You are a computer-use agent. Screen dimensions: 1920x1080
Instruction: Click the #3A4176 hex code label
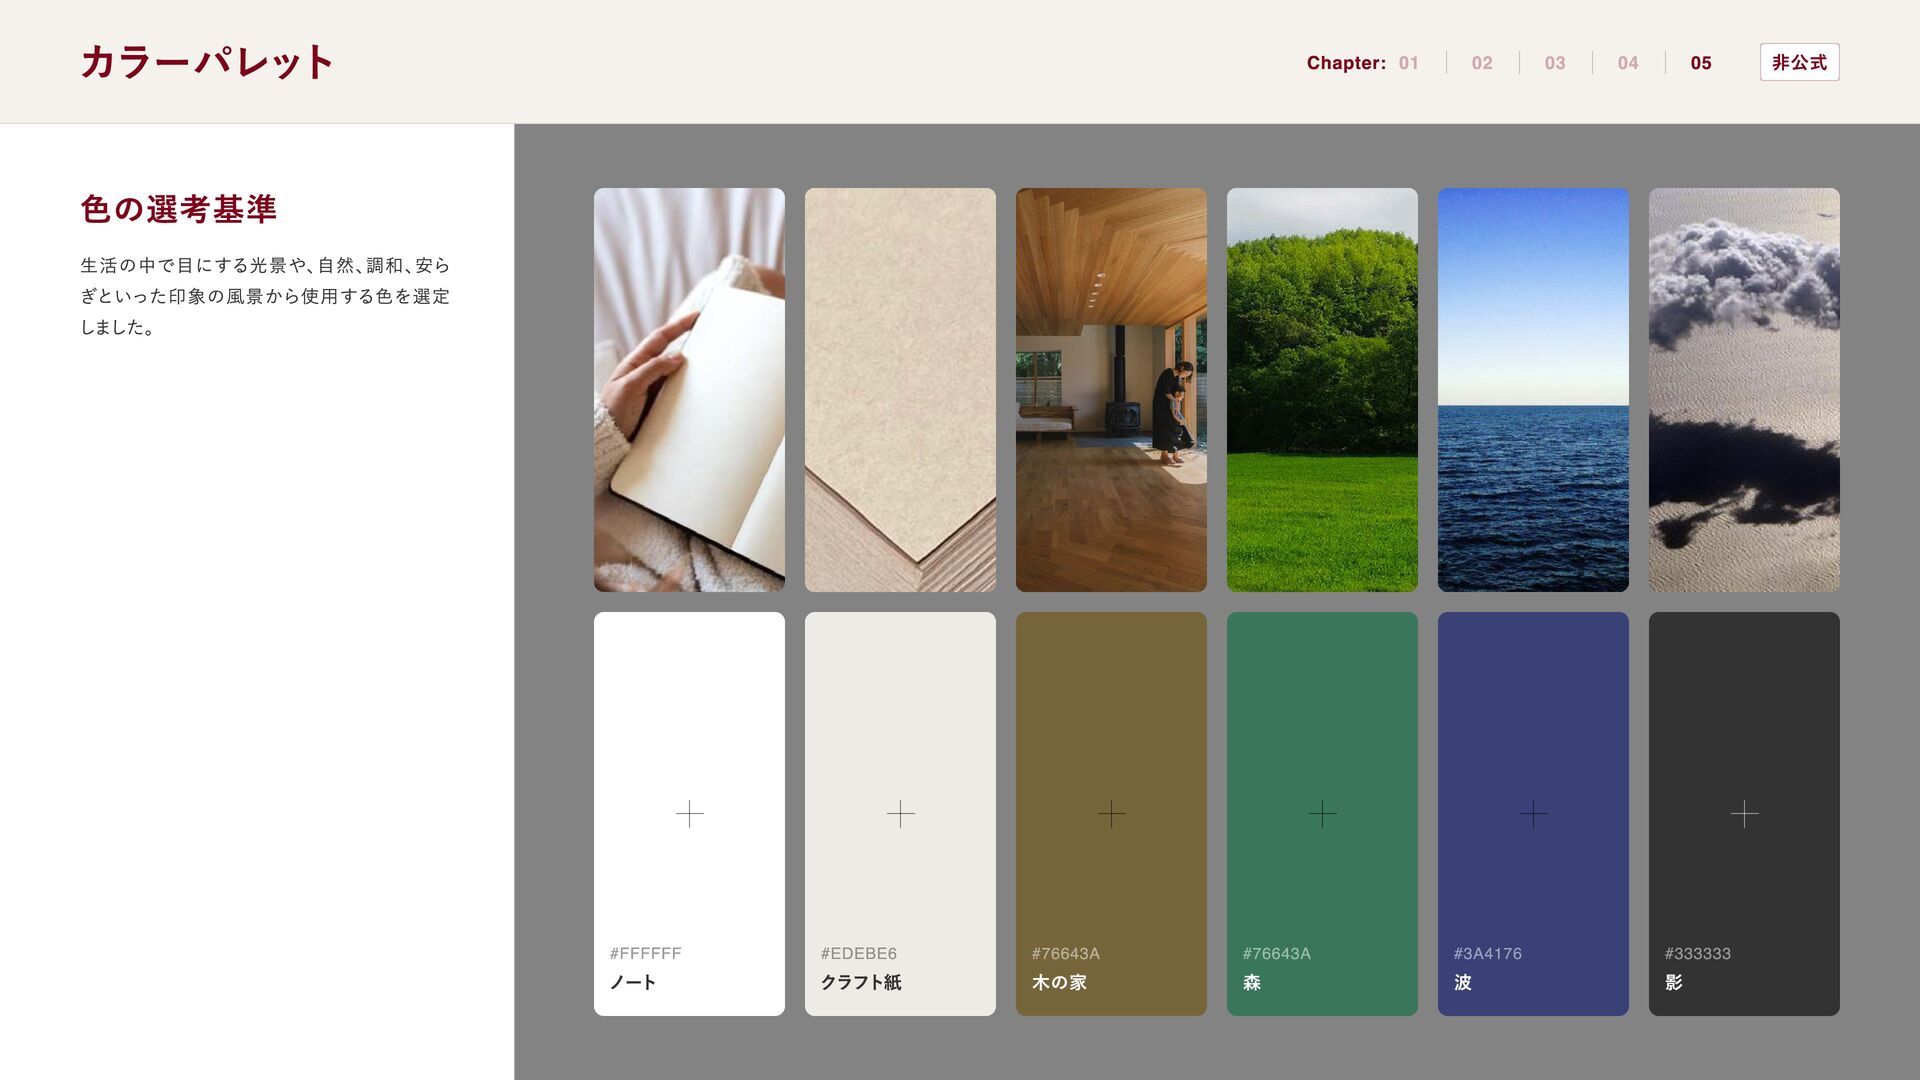(1487, 954)
